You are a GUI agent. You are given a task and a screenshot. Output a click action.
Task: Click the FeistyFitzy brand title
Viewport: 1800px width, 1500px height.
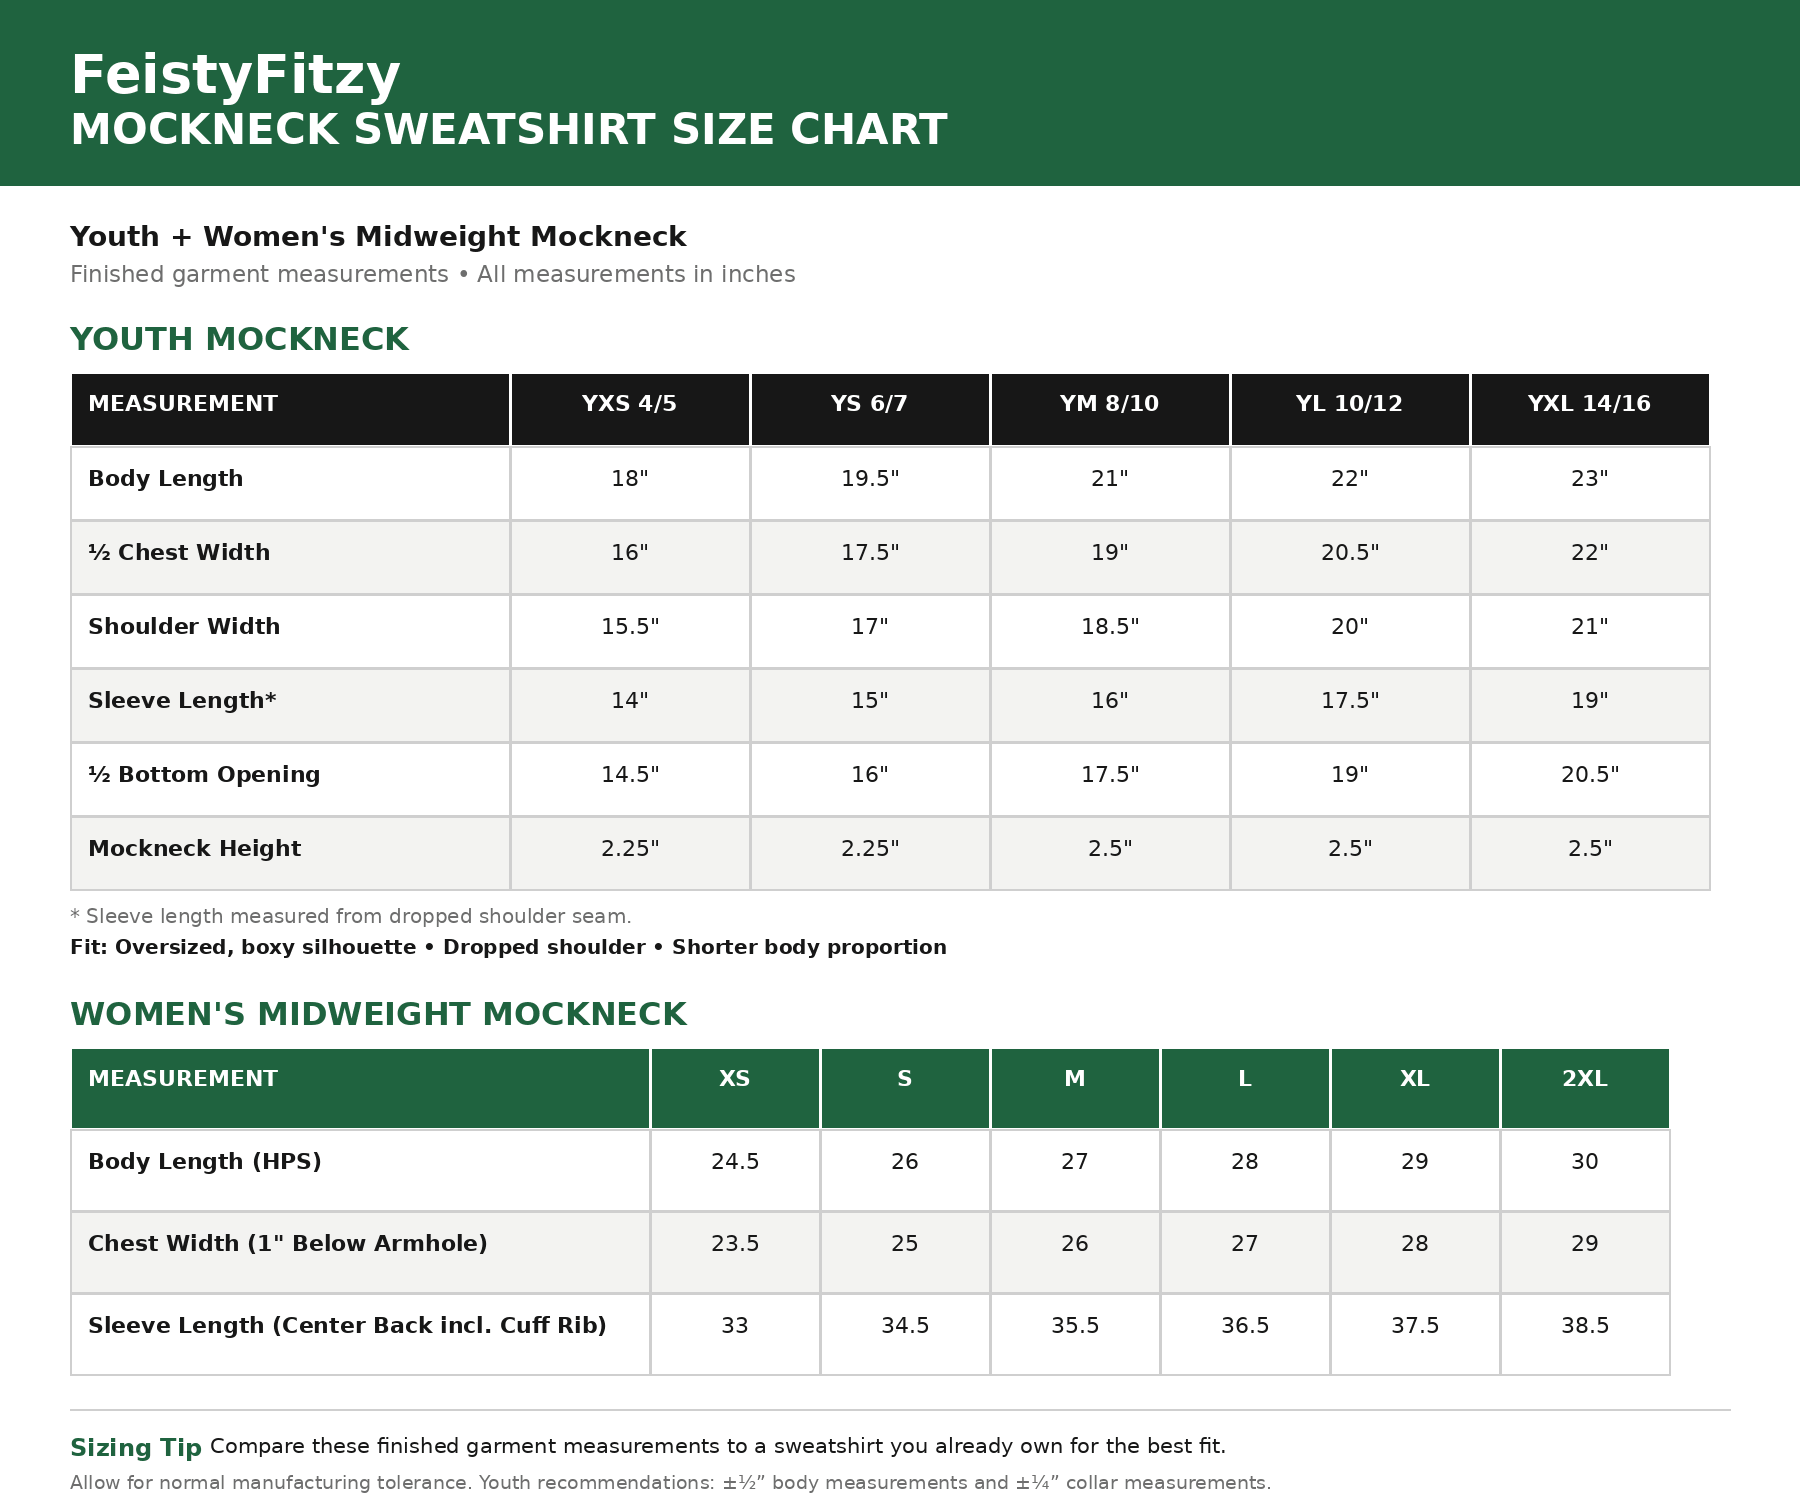click(x=235, y=76)
